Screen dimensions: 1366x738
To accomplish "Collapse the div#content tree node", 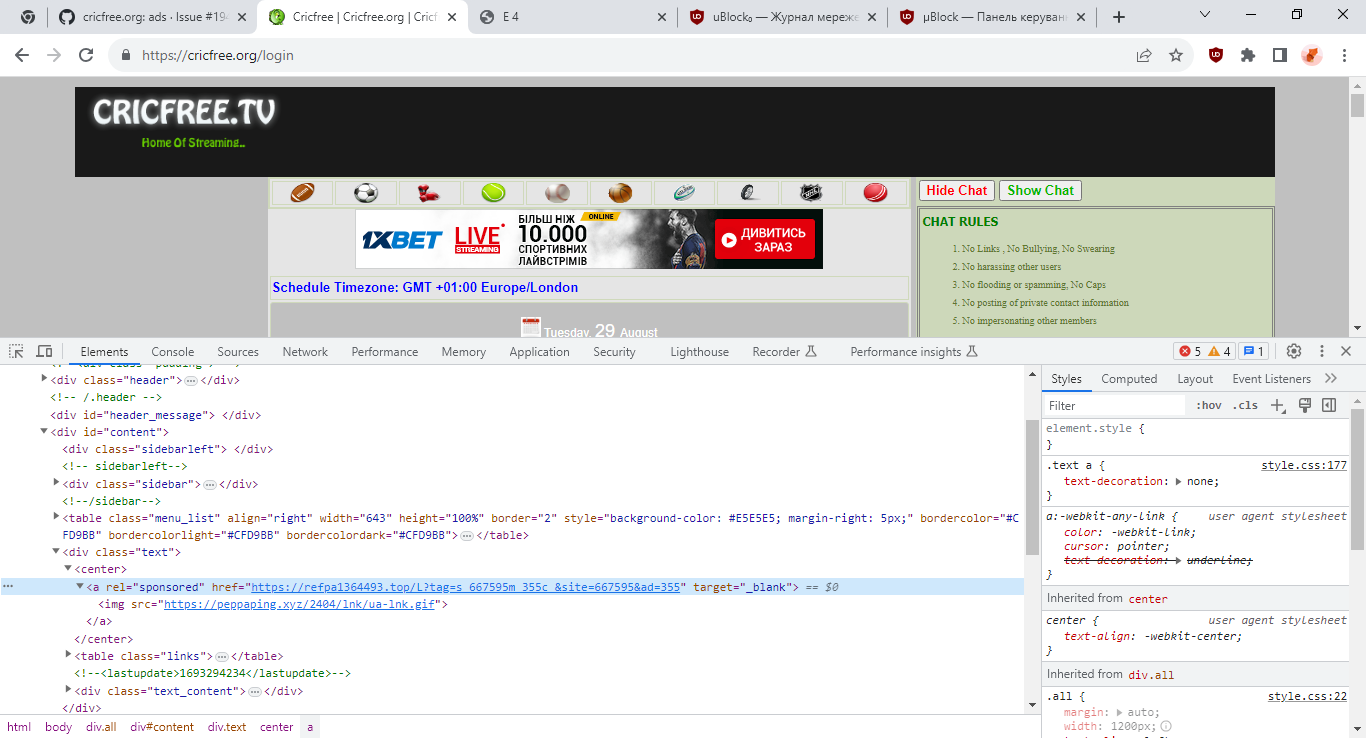I will (44, 431).
